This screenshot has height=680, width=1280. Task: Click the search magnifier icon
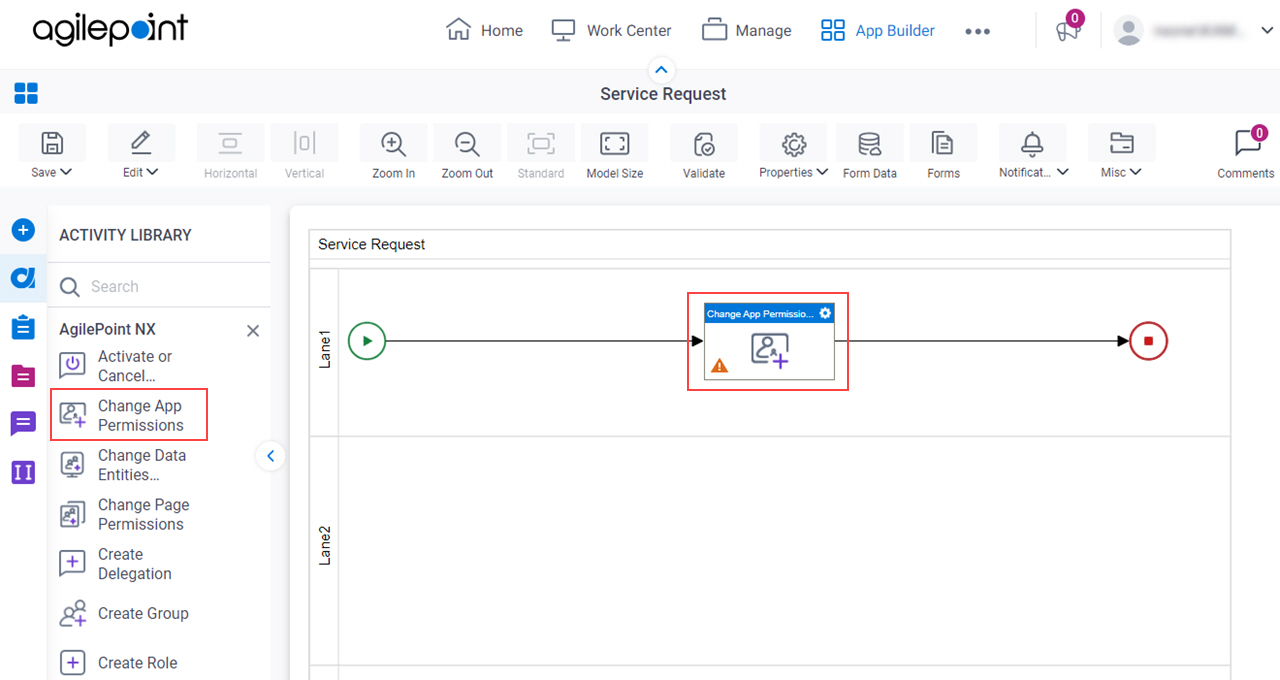coord(69,287)
